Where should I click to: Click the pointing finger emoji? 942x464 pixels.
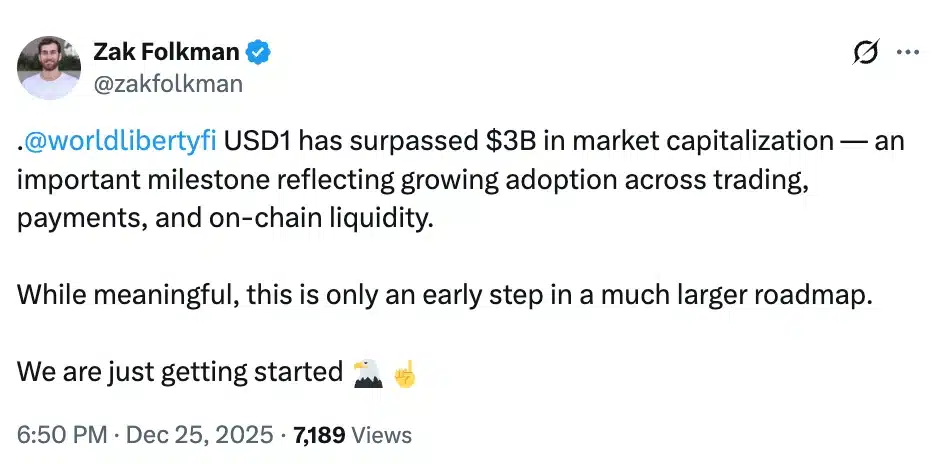[404, 373]
